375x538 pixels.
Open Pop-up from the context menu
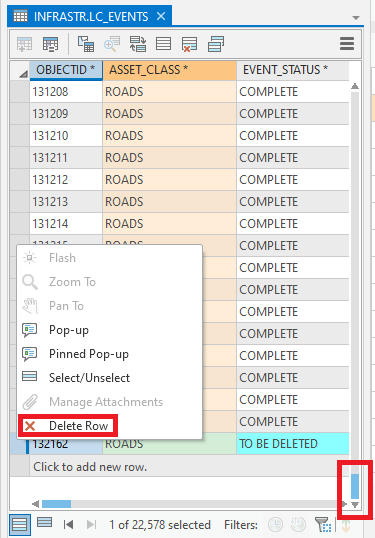pos(109,330)
